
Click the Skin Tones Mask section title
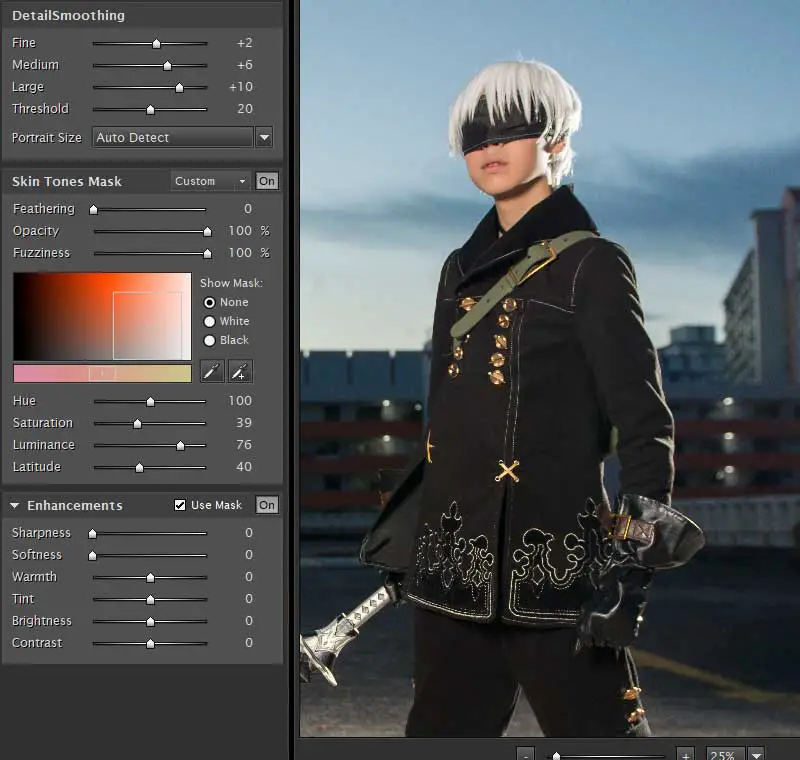click(67, 182)
